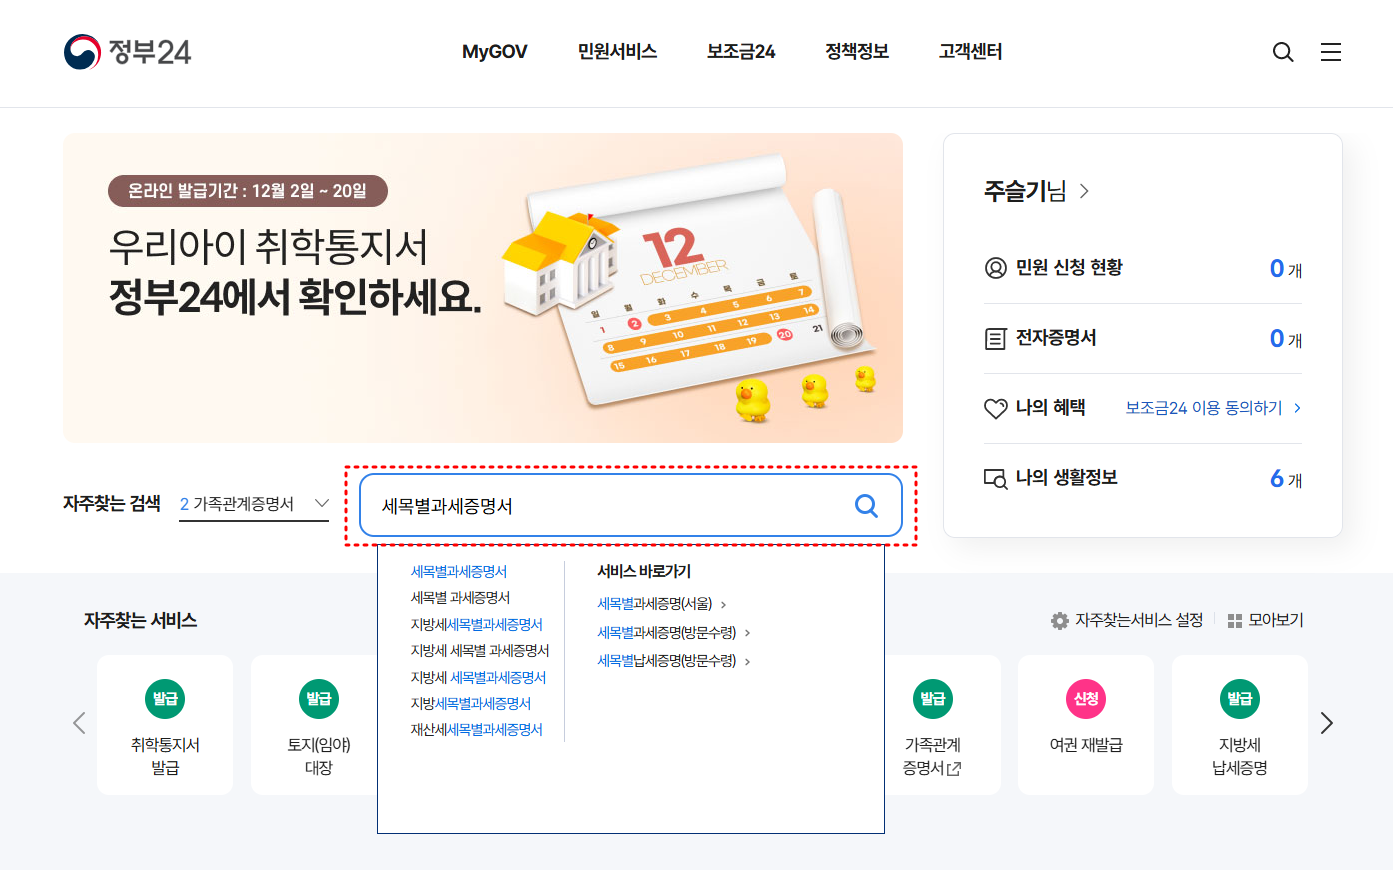
Task: Open the 민원 신청 현황 label
Action: (1069, 268)
